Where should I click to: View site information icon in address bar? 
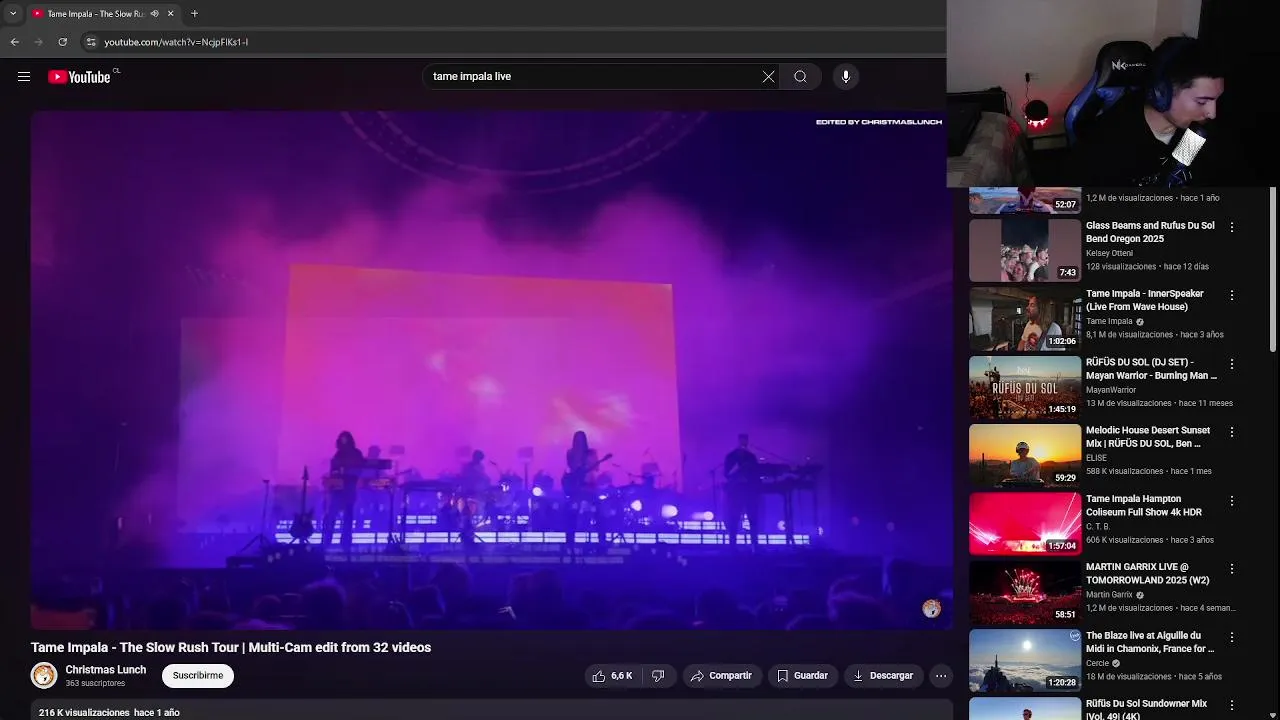(x=91, y=42)
